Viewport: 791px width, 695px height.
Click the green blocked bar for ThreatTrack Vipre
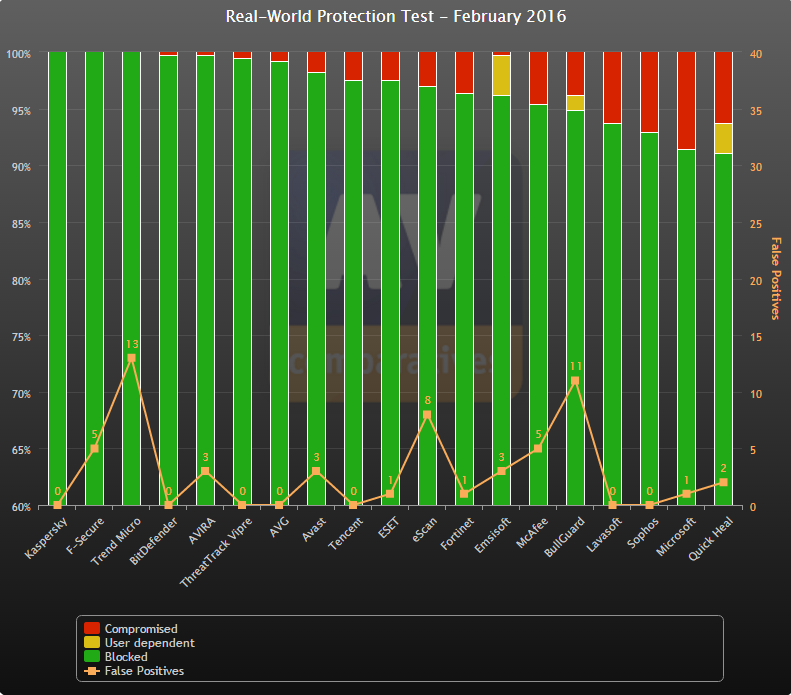(242, 282)
